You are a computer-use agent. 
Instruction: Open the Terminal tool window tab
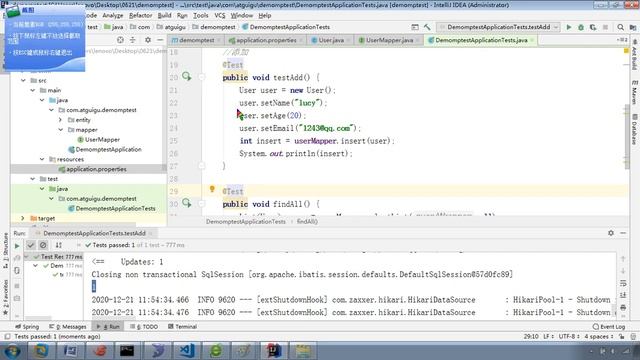click(x=182, y=327)
